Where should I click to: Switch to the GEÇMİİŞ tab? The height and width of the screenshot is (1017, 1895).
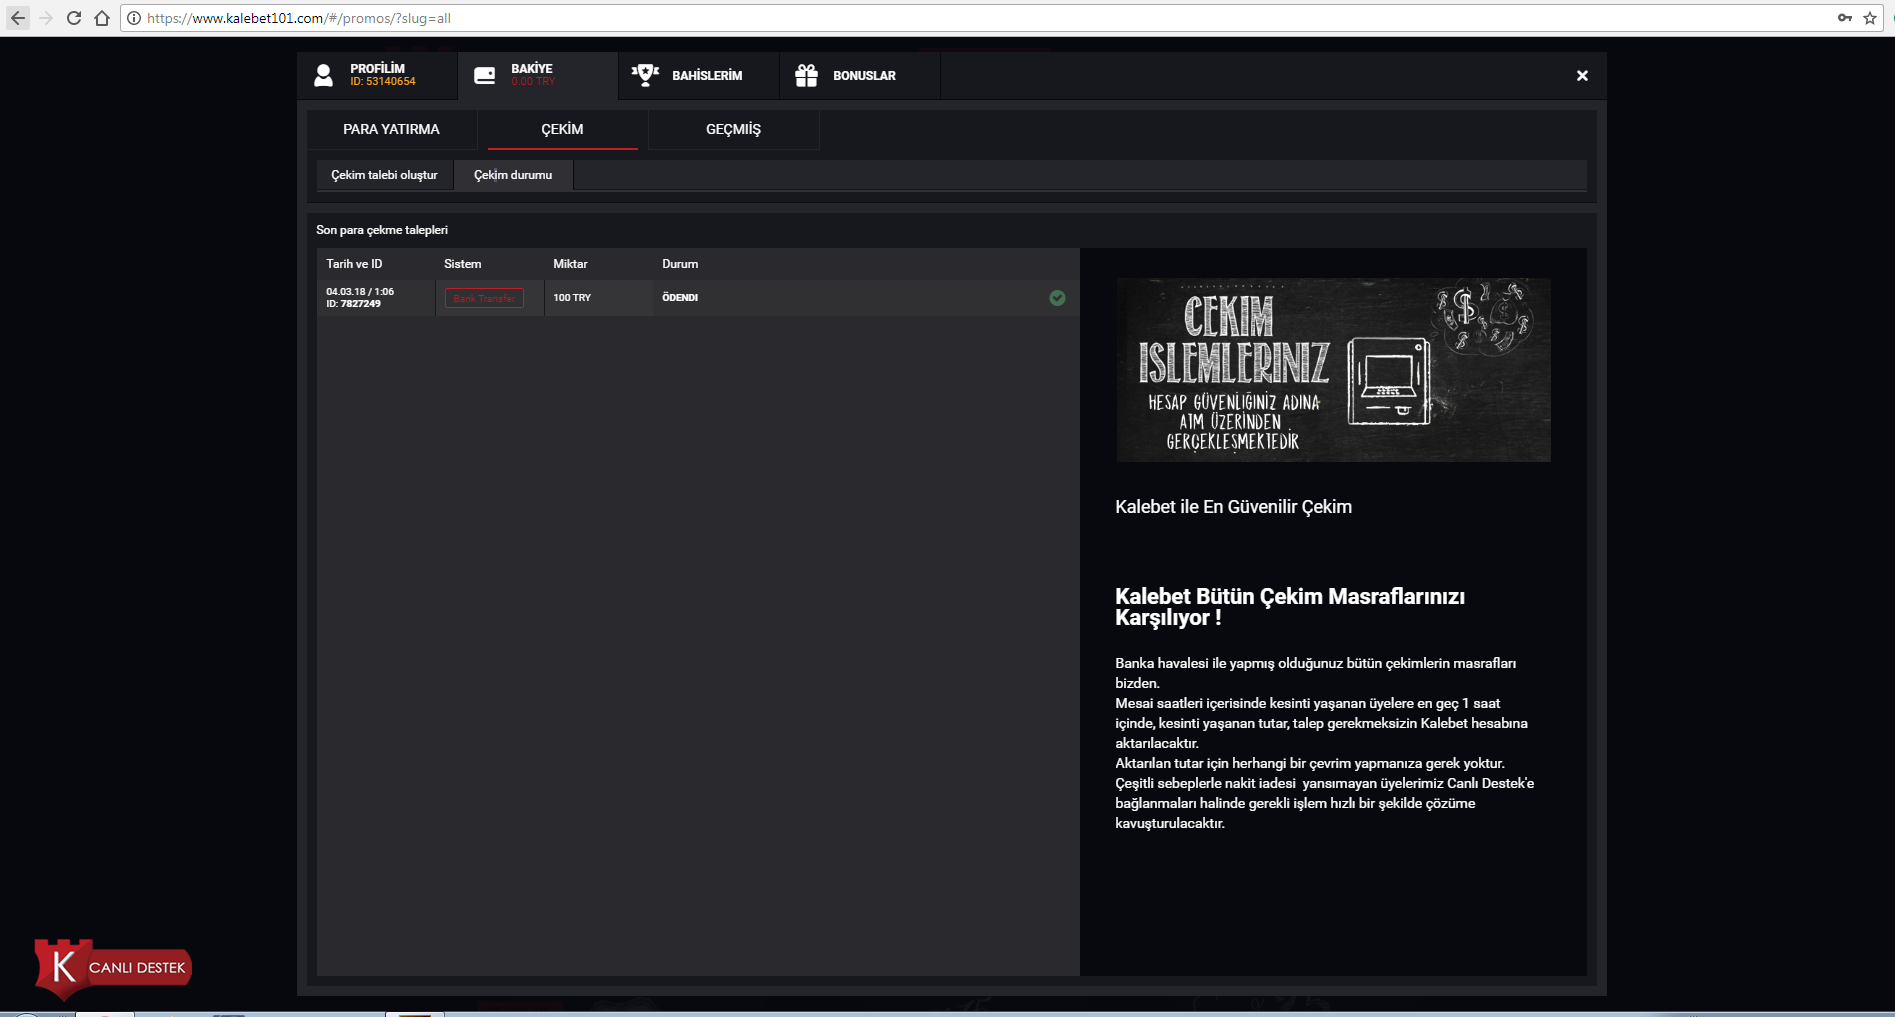coord(734,130)
